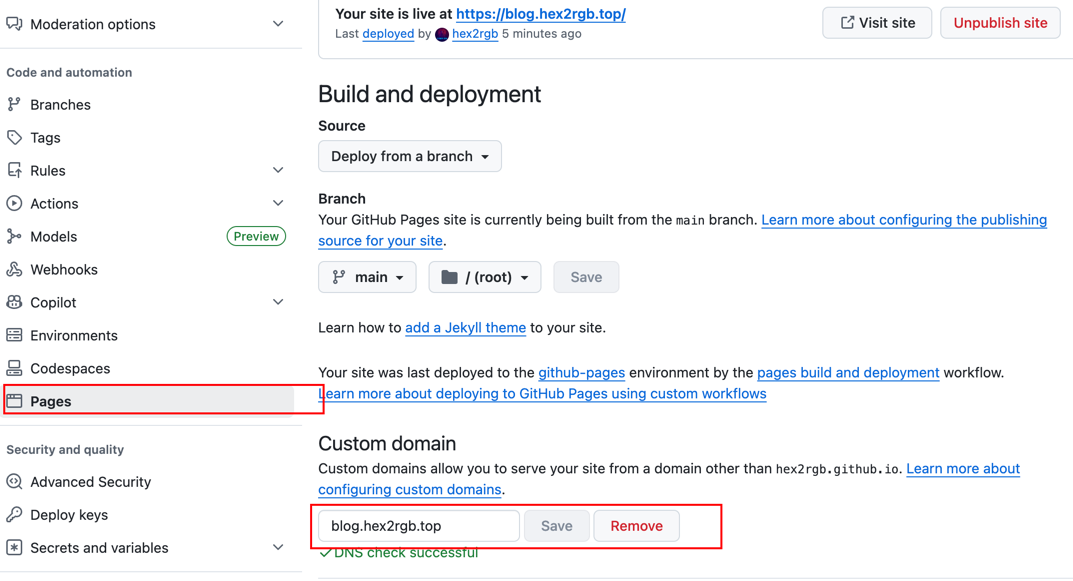This screenshot has height=581, width=1073.
Task: Select the Branches icon in sidebar
Action: (x=15, y=104)
